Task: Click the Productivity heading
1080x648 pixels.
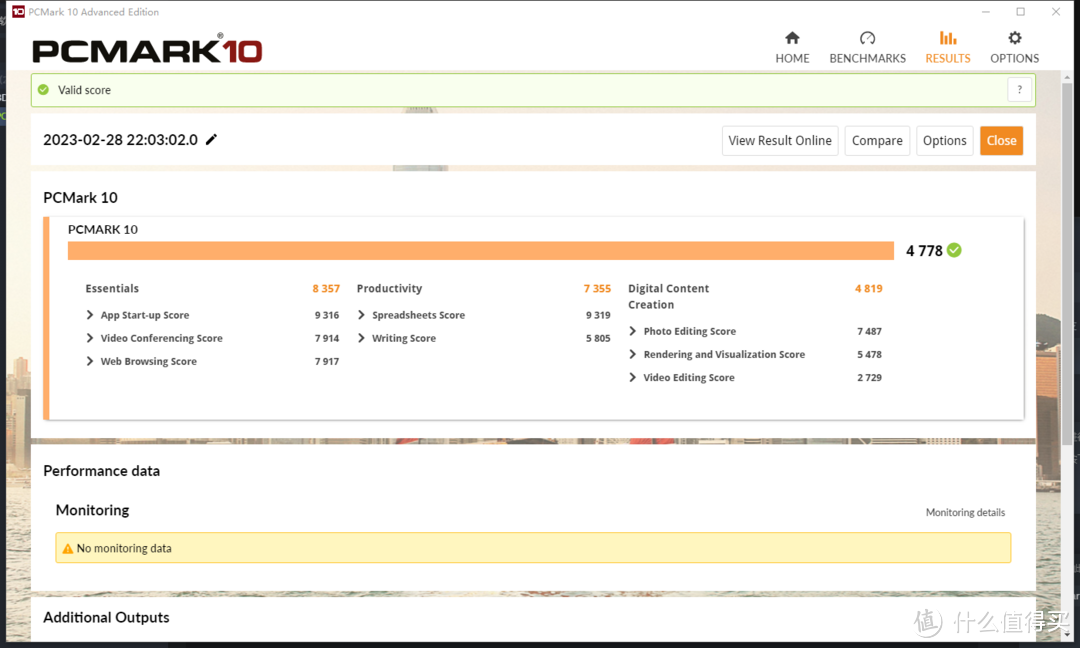Action: tap(389, 289)
